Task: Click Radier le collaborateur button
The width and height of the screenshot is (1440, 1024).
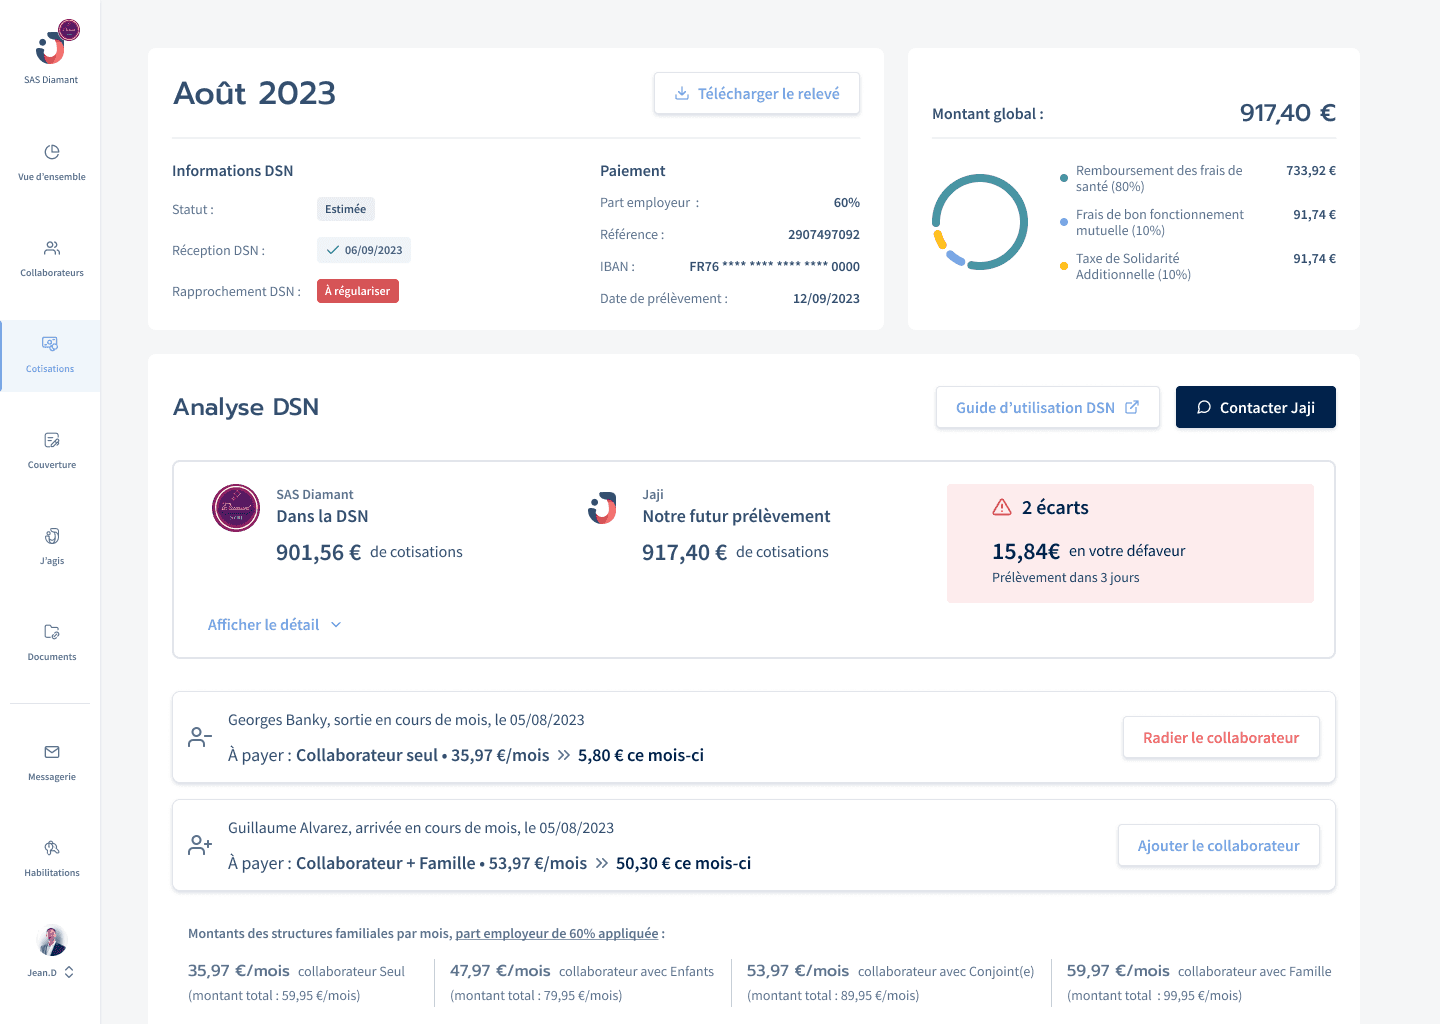Action: coord(1221,737)
